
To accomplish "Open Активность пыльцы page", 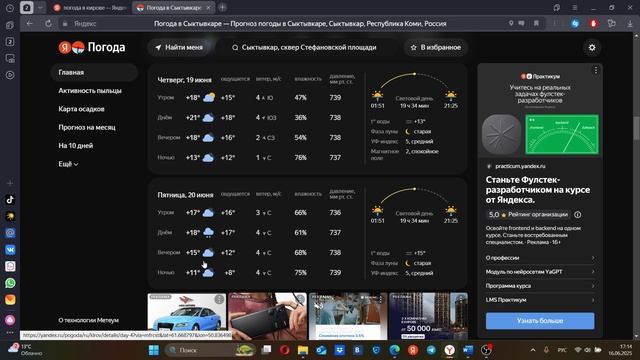I will point(90,91).
